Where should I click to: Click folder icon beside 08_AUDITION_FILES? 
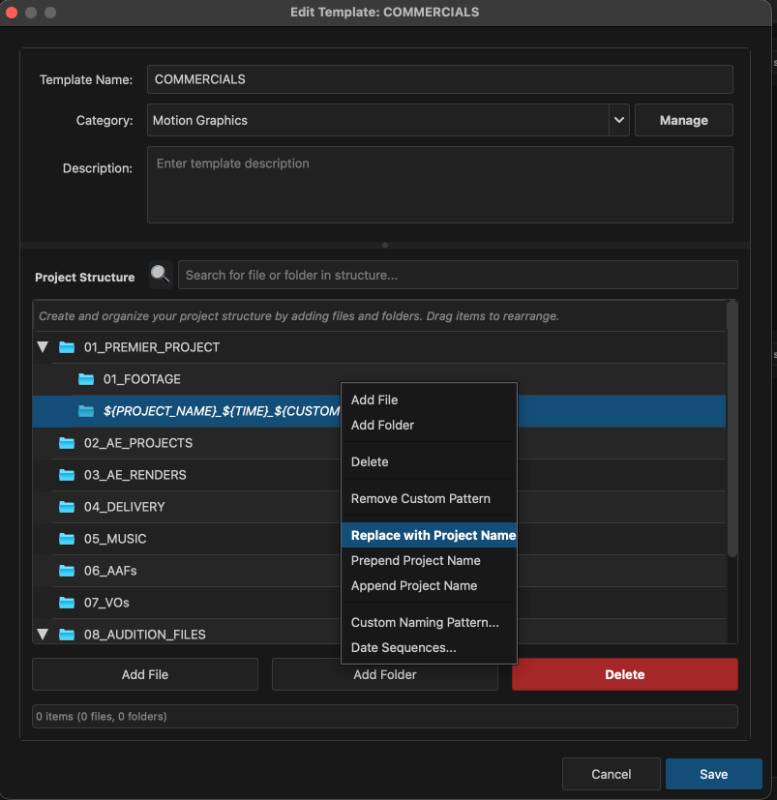tap(67, 634)
